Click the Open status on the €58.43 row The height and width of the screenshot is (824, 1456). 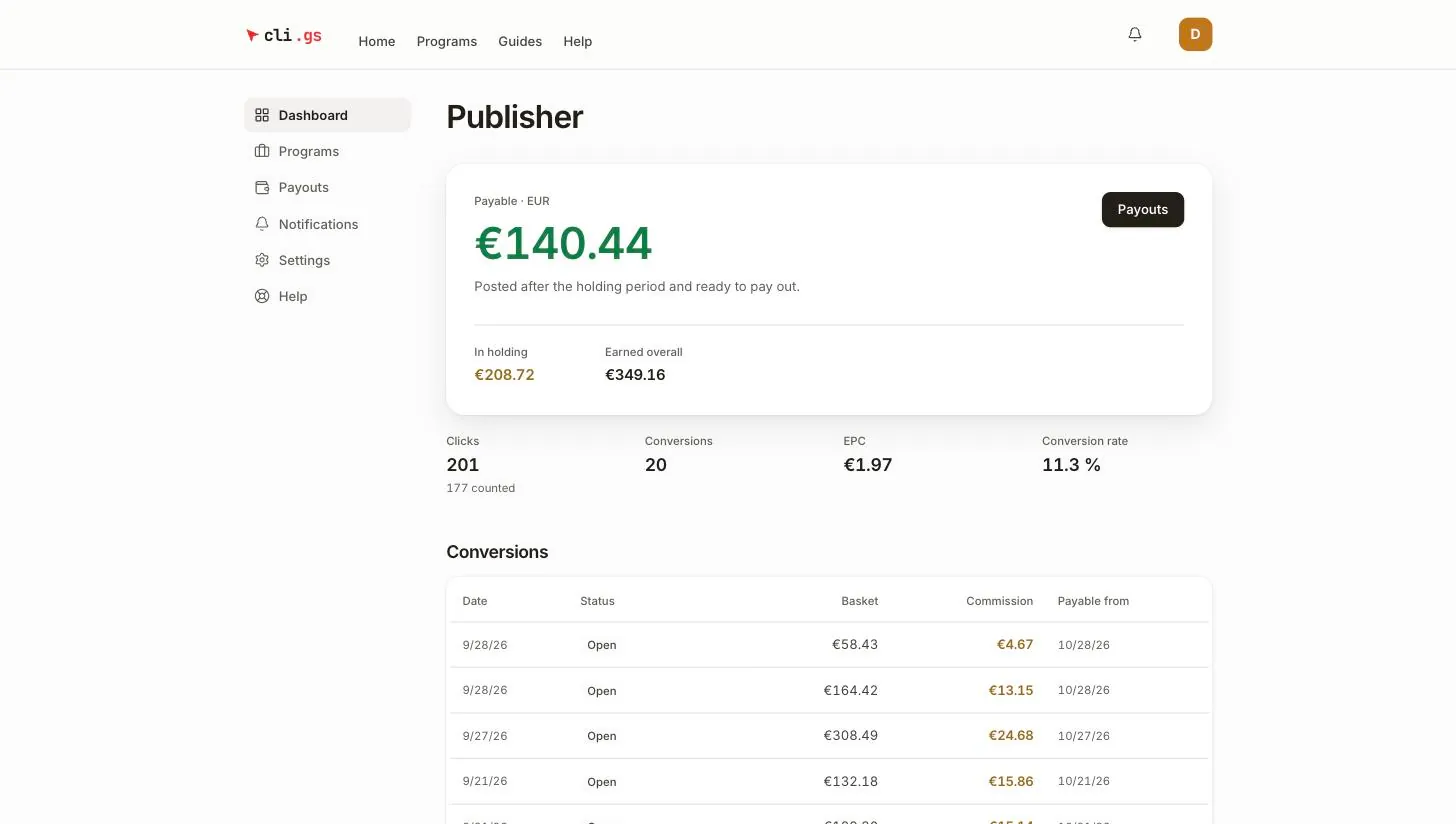click(x=602, y=645)
